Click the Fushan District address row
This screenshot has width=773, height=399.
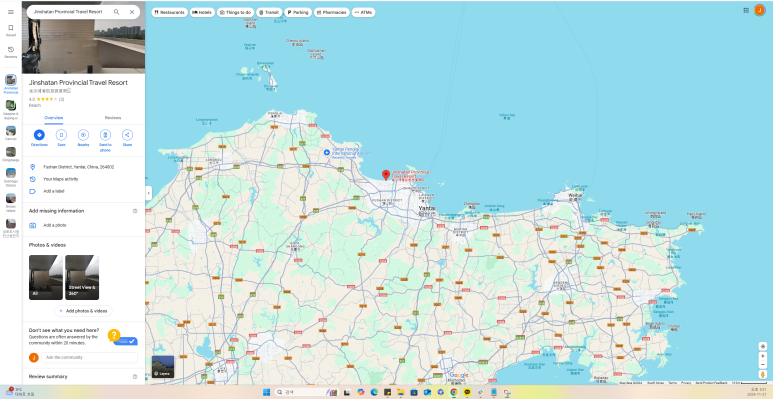click(x=83, y=167)
